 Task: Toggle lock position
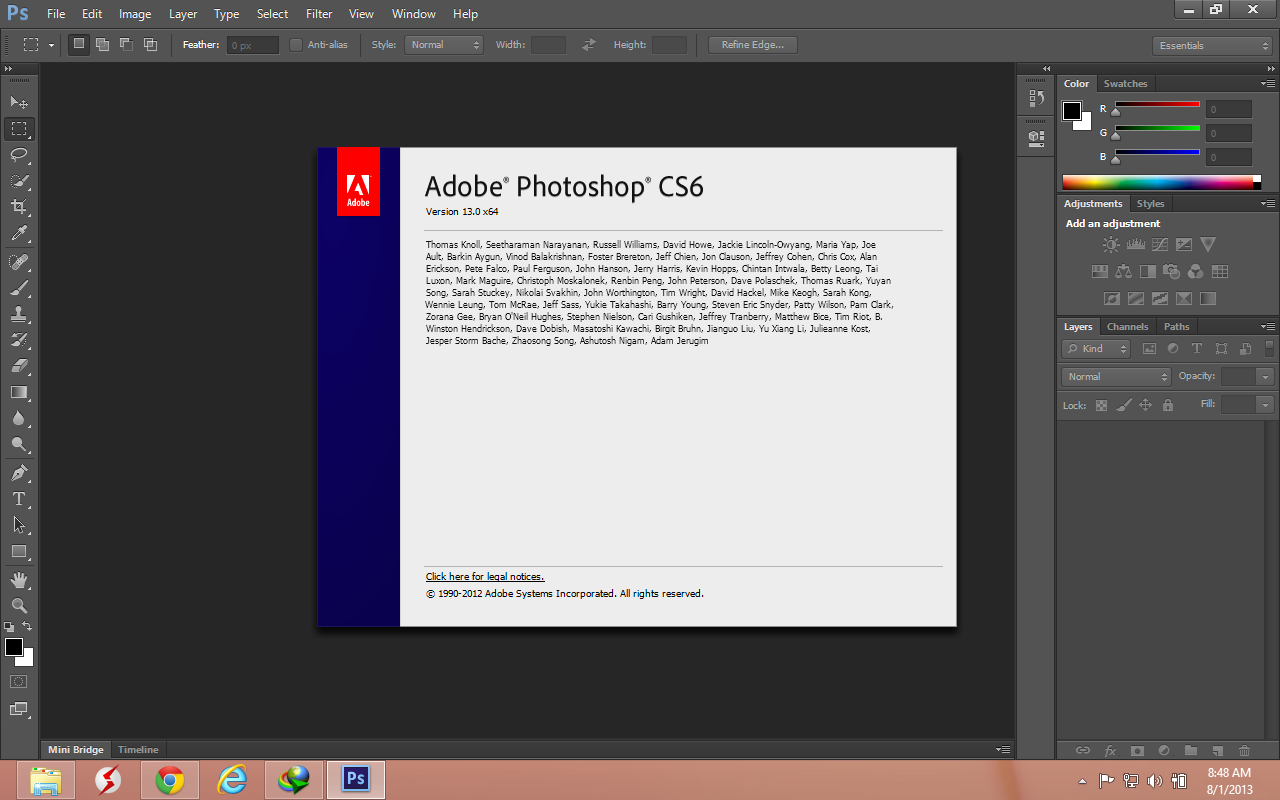[x=1145, y=405]
